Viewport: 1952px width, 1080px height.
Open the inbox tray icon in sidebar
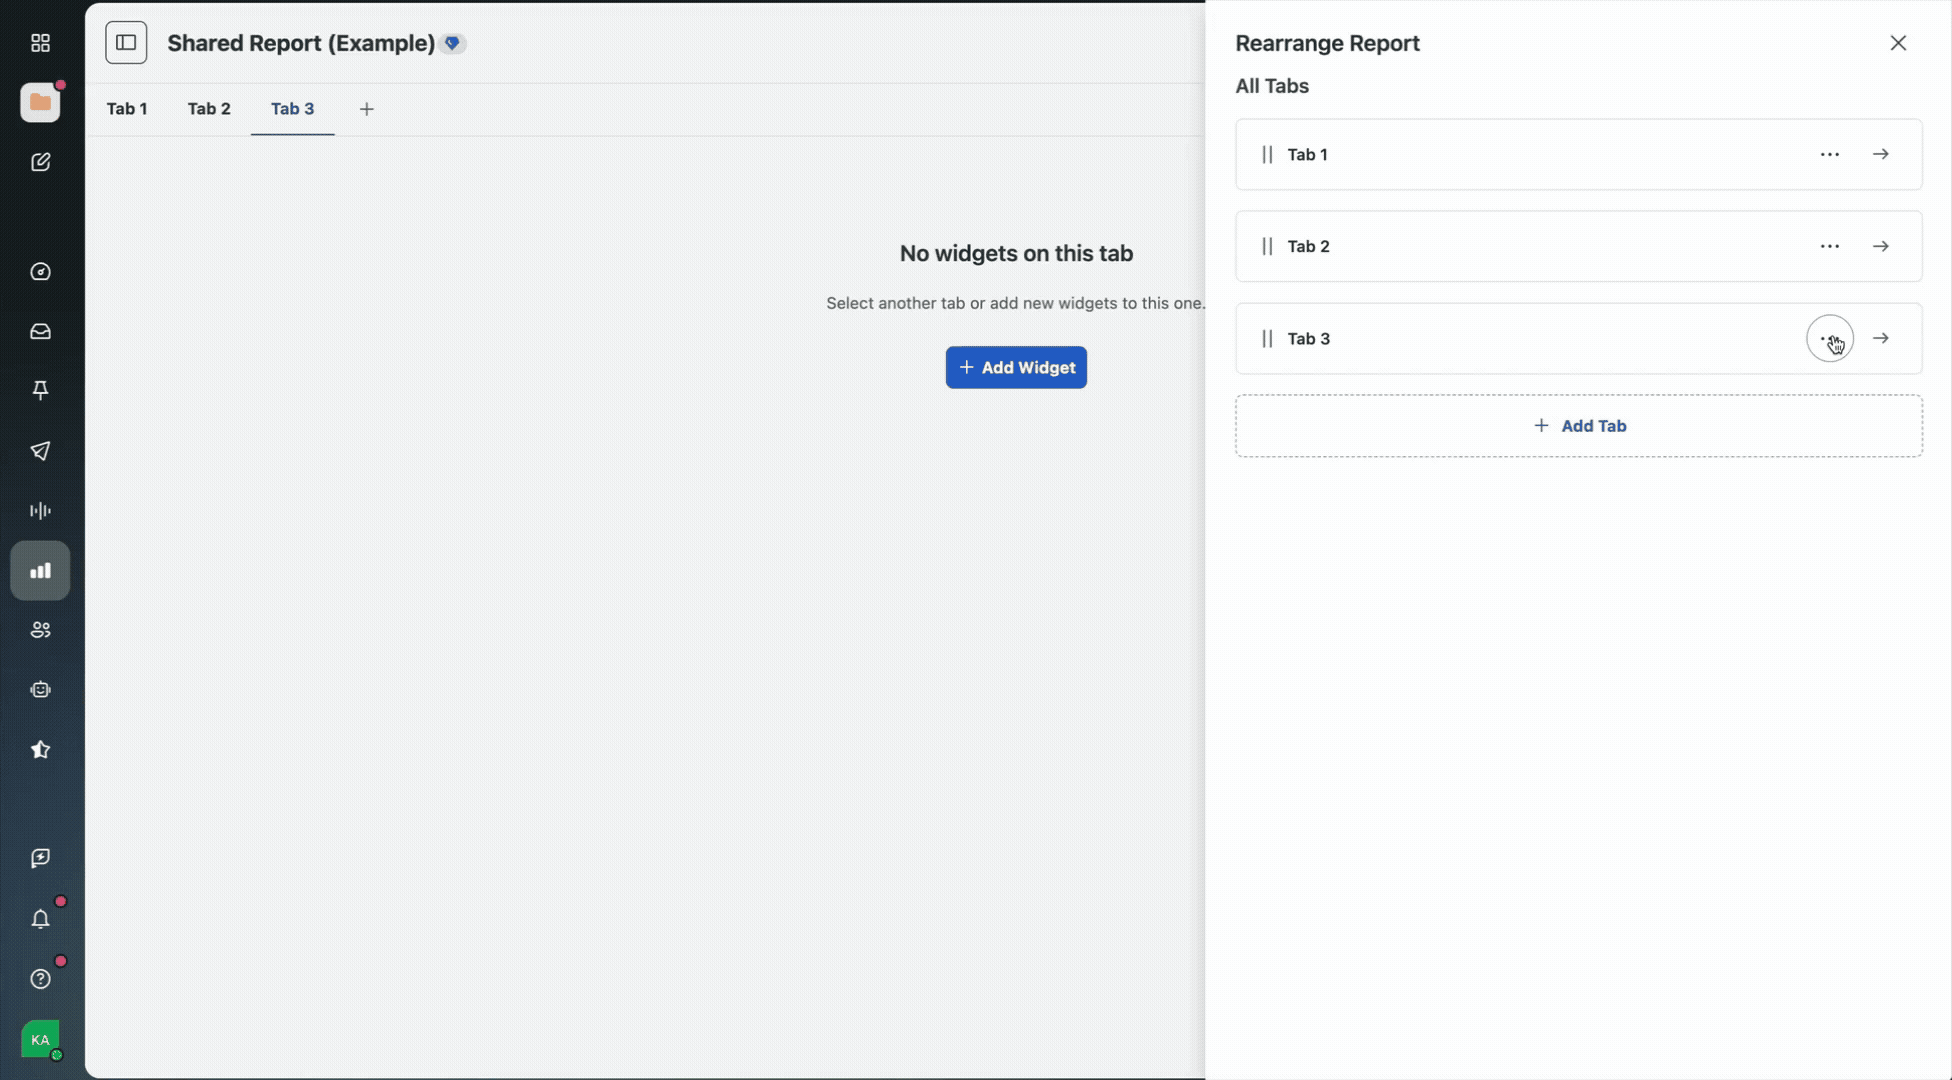point(40,332)
